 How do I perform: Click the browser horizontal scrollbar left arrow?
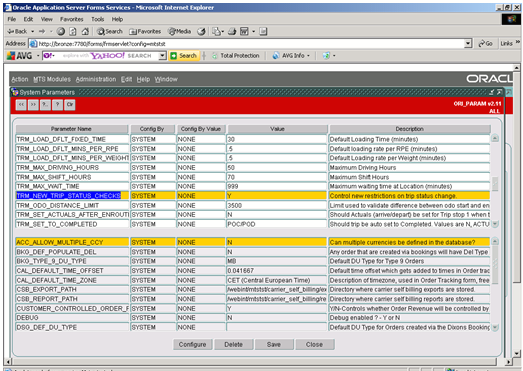coord(8,361)
